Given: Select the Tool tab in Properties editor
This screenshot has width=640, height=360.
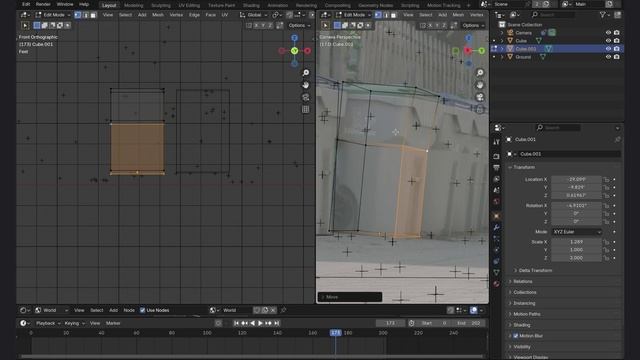Looking at the screenshot, I should [496, 142].
